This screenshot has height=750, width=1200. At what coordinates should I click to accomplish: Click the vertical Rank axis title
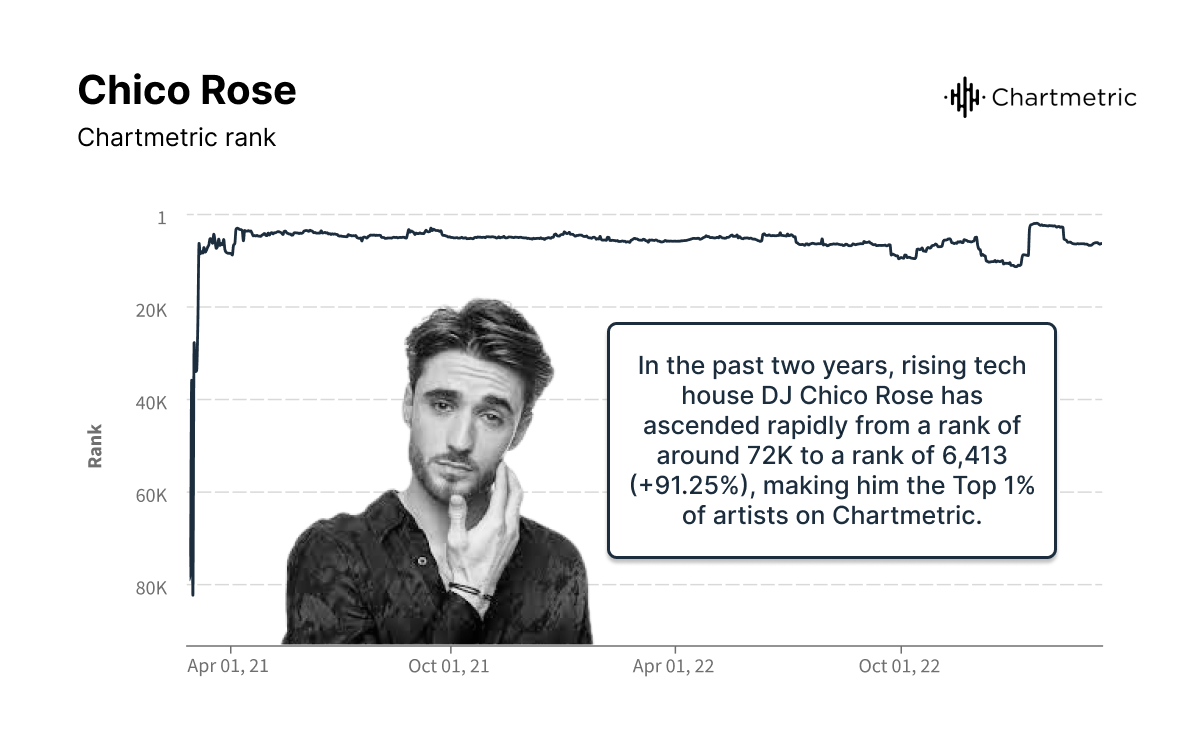point(96,446)
